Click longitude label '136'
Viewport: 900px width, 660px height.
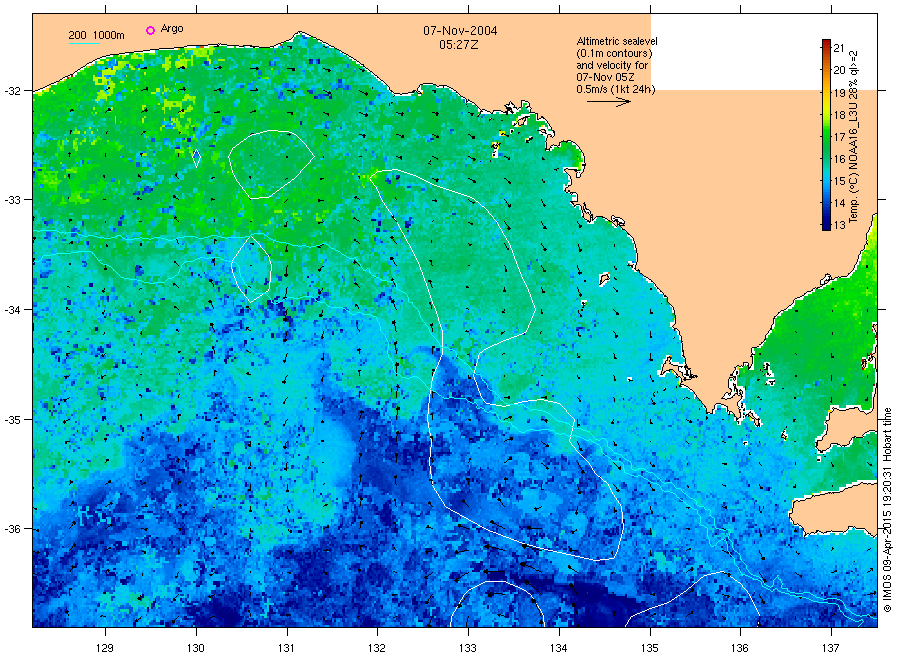point(740,648)
